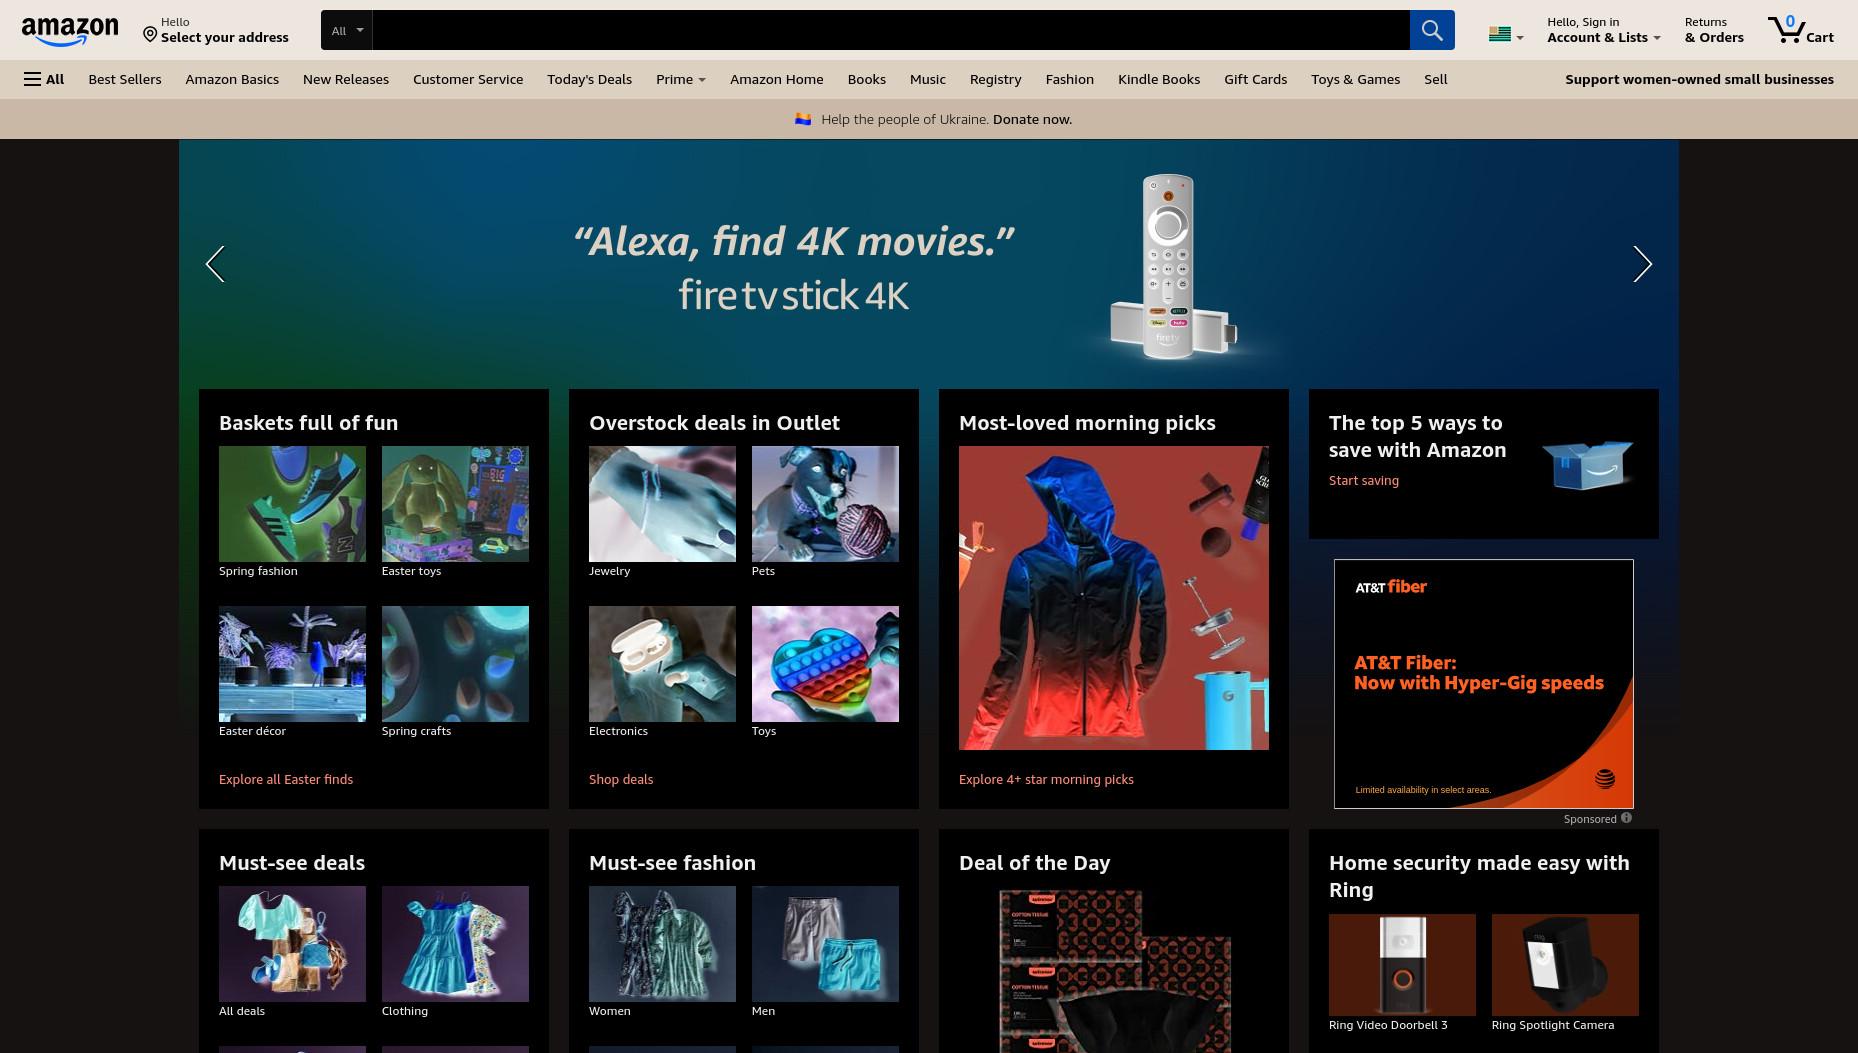Click Start saving link
This screenshot has height=1053, width=1858.
(x=1364, y=480)
